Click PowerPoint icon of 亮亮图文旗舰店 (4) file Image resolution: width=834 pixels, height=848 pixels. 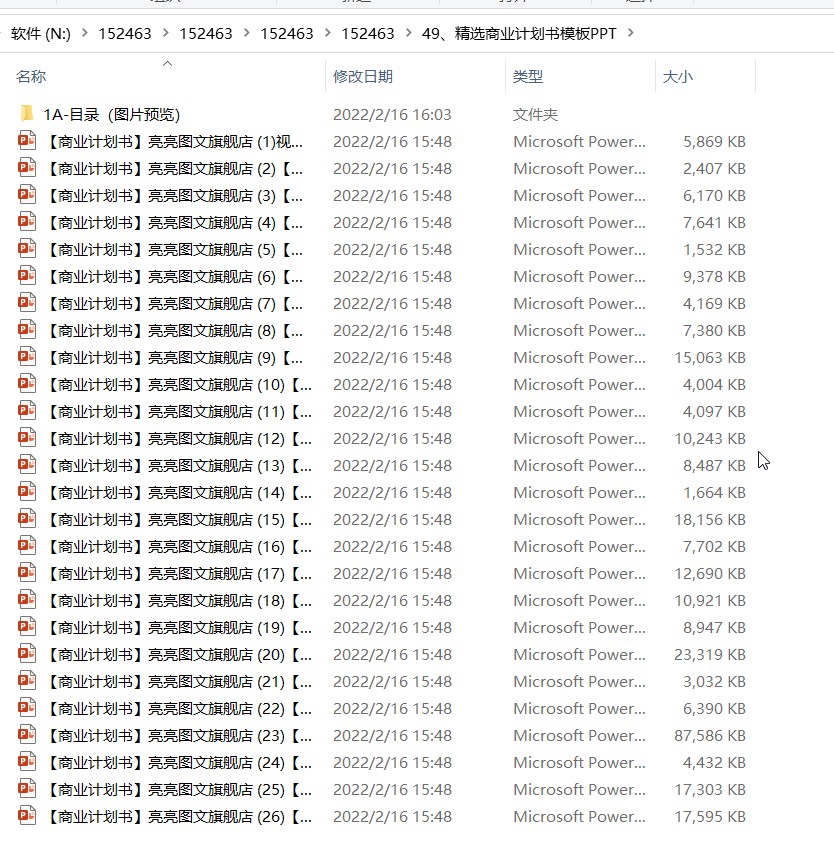click(27, 222)
